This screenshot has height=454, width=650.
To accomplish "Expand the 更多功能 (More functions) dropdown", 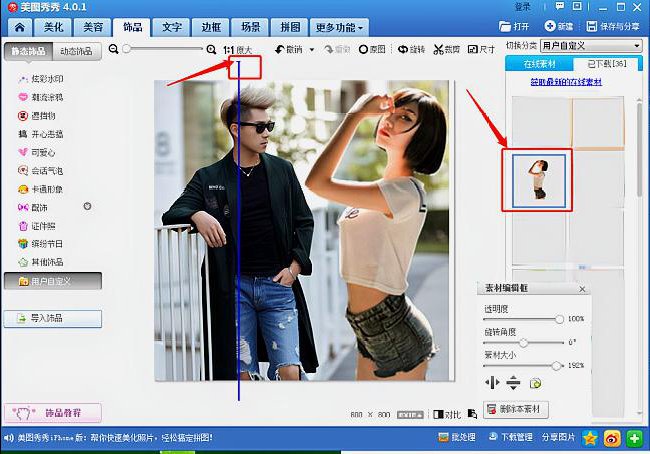I will pos(339,27).
